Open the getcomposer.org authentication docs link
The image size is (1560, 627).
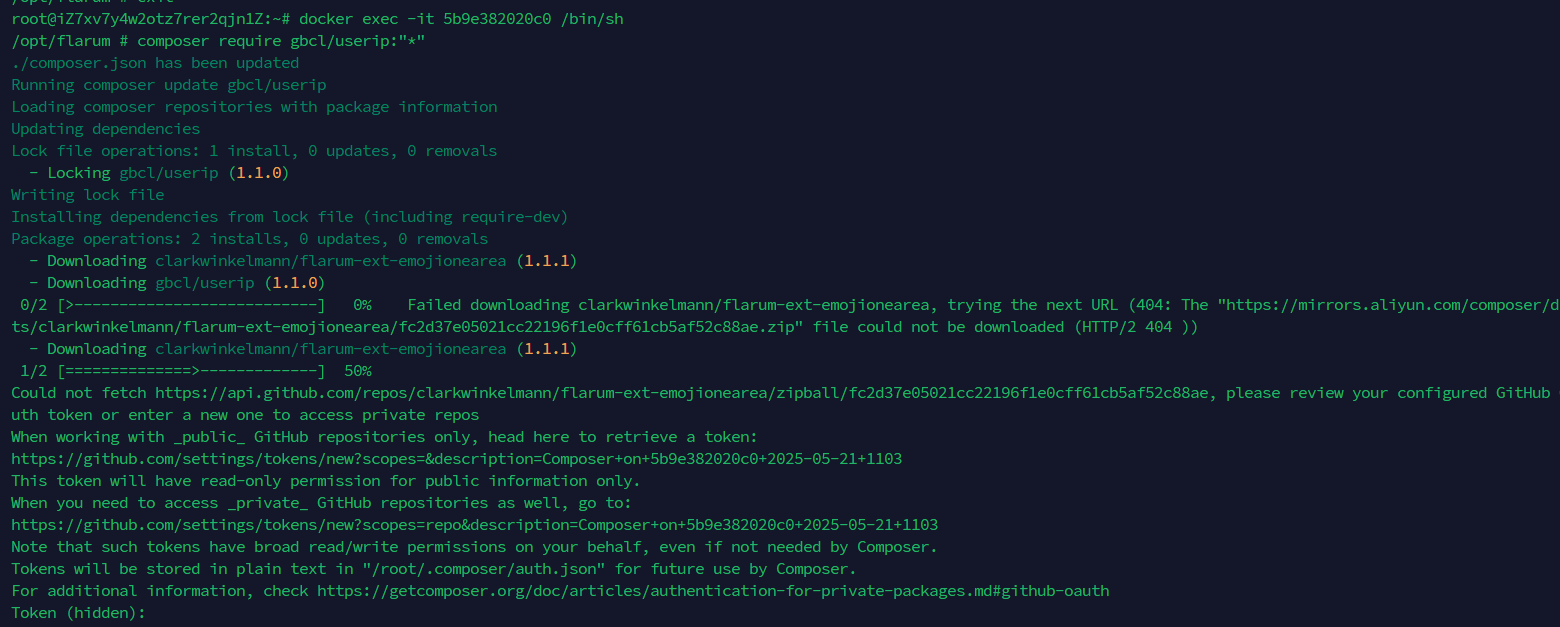click(713, 591)
